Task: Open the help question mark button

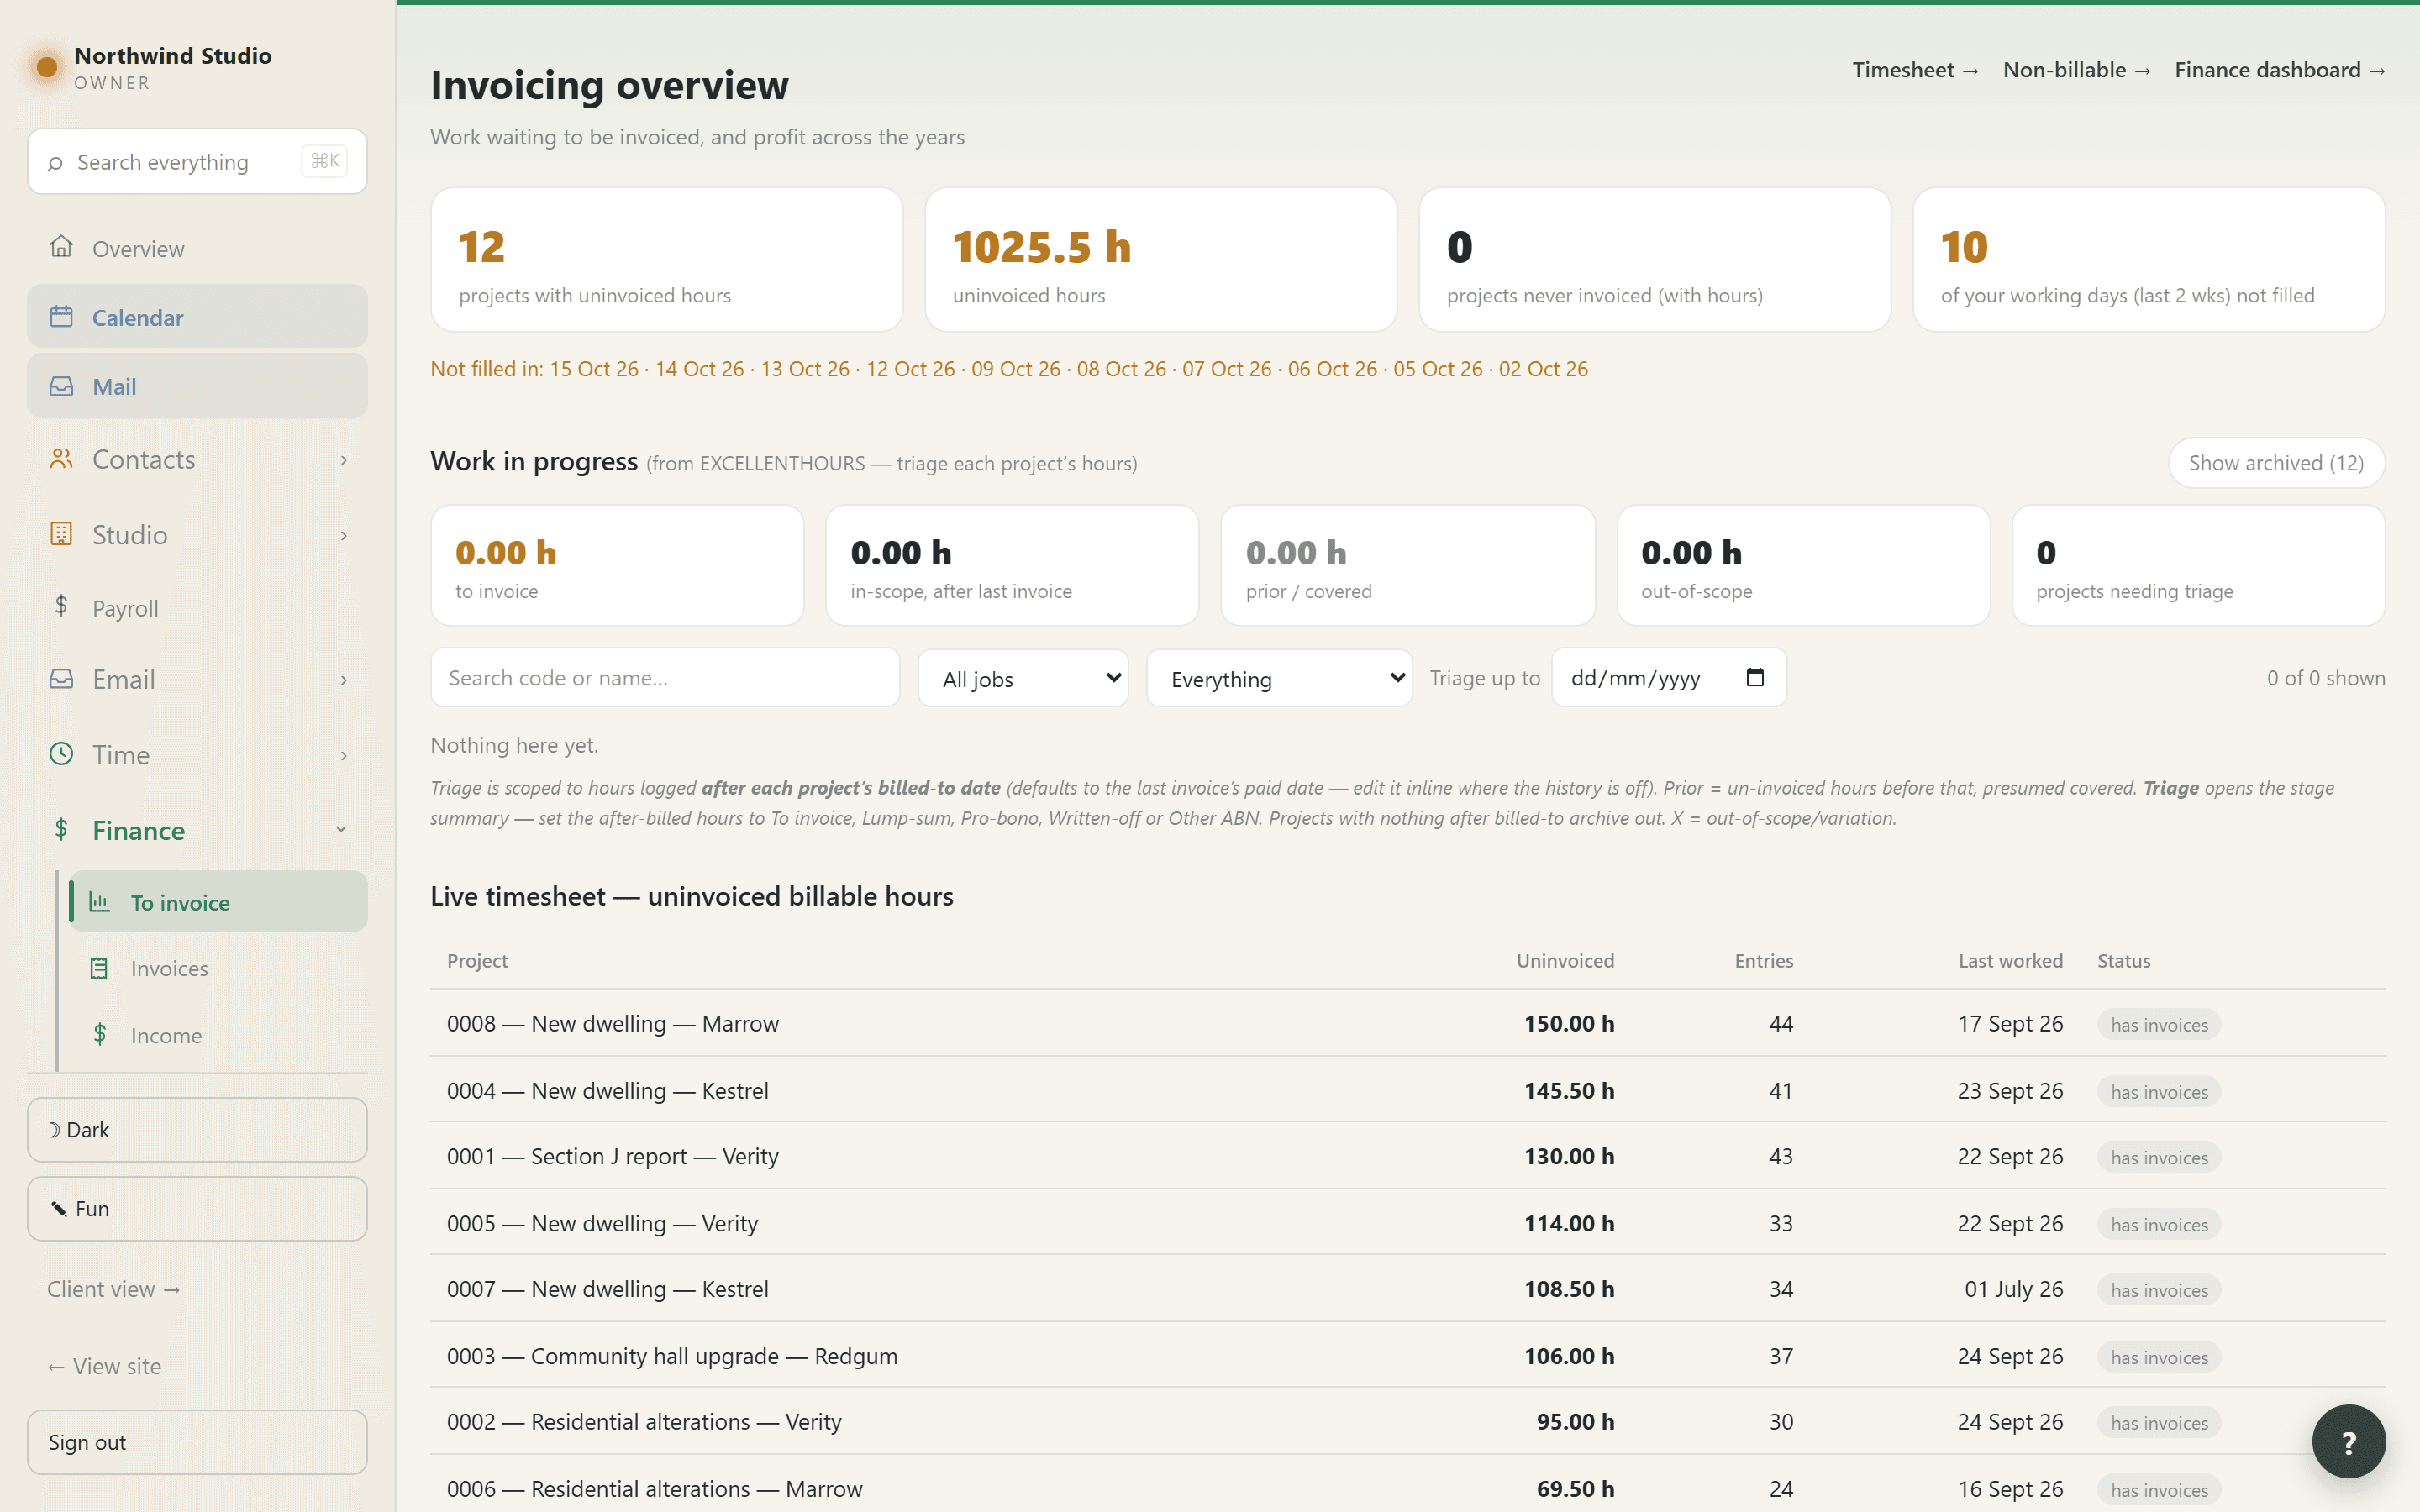Action: pos(2349,1442)
